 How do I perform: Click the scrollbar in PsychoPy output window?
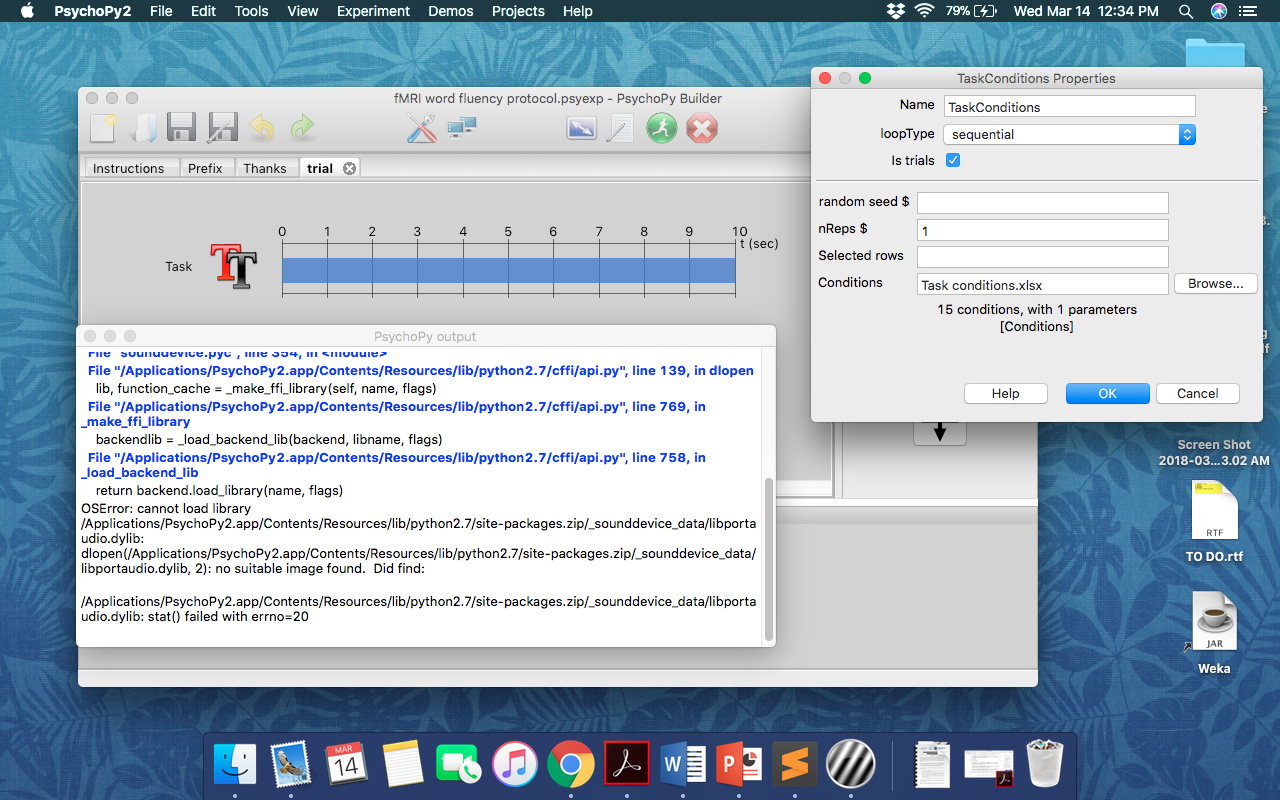coord(768,558)
